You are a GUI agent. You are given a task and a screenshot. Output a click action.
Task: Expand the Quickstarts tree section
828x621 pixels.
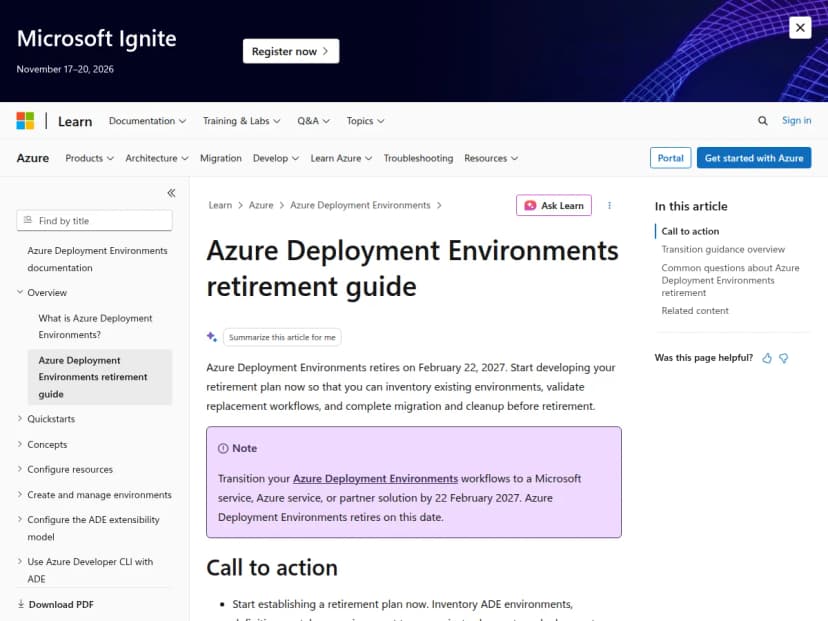[x=20, y=418]
